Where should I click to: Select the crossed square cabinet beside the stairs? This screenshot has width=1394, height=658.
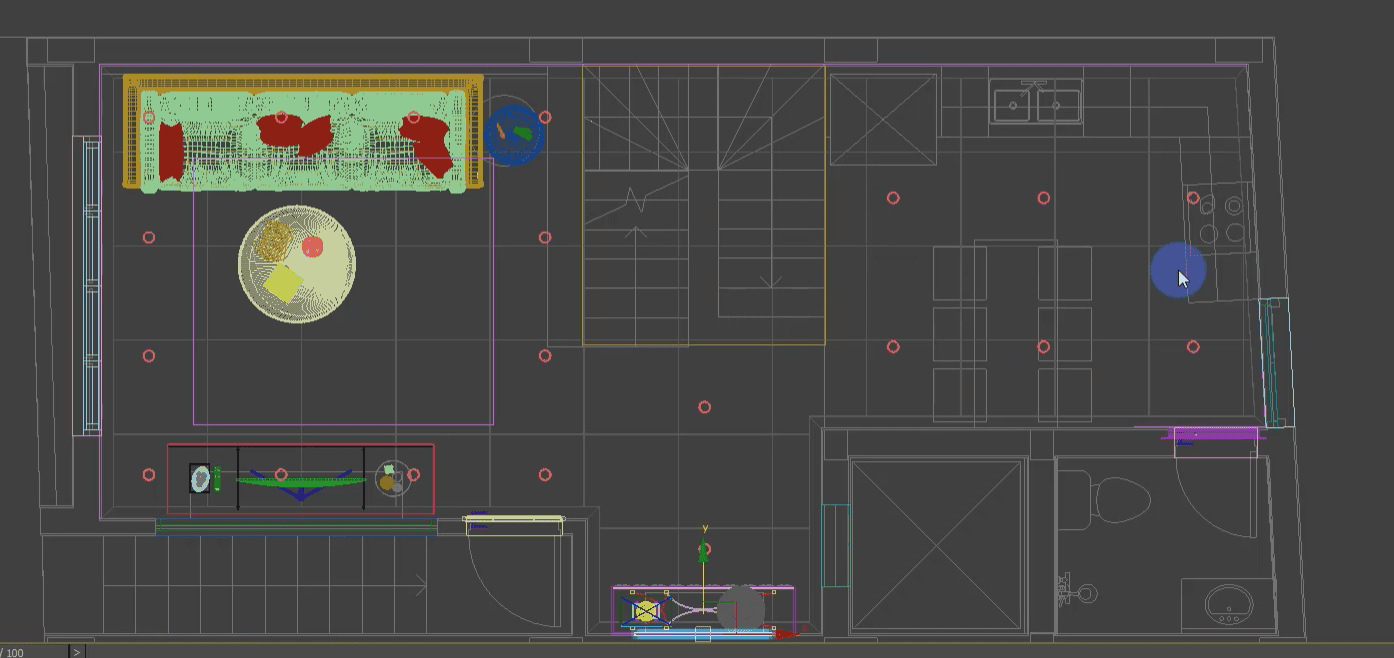pyautogui.click(x=883, y=119)
